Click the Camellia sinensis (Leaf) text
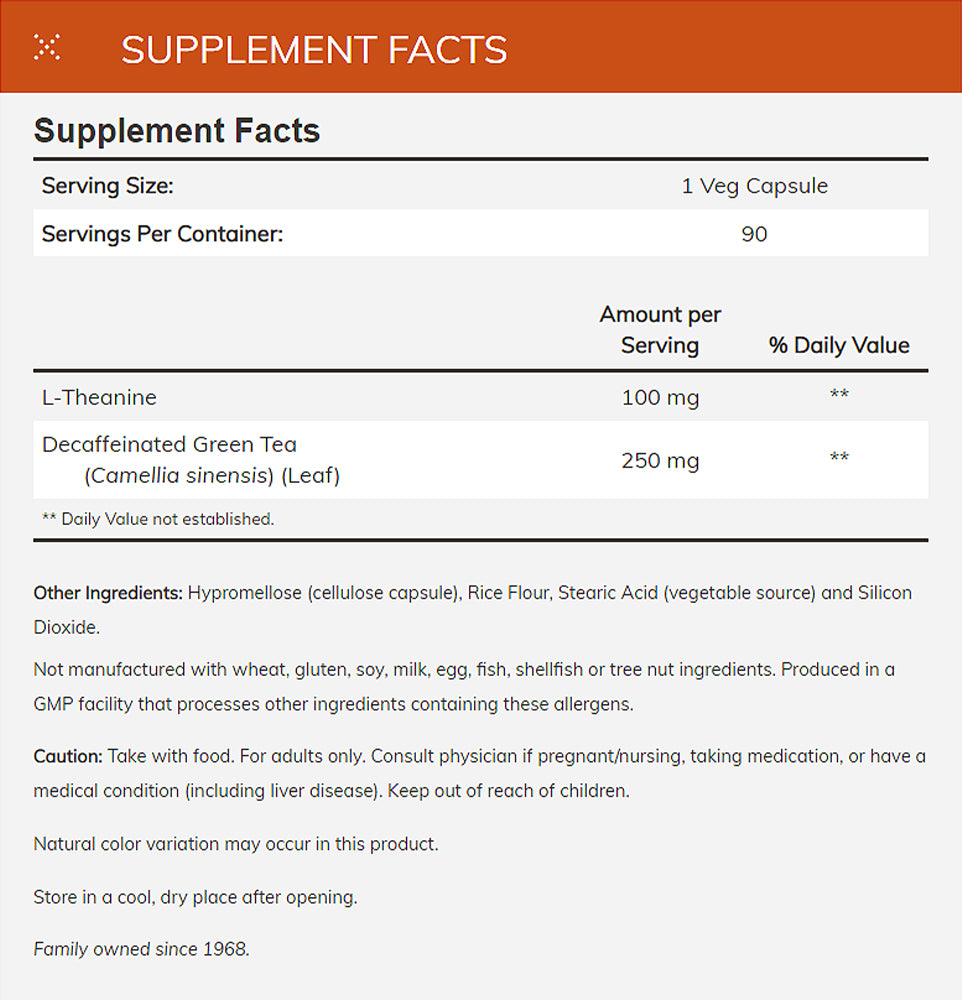Viewport: 962px width, 1000px height. [212, 476]
